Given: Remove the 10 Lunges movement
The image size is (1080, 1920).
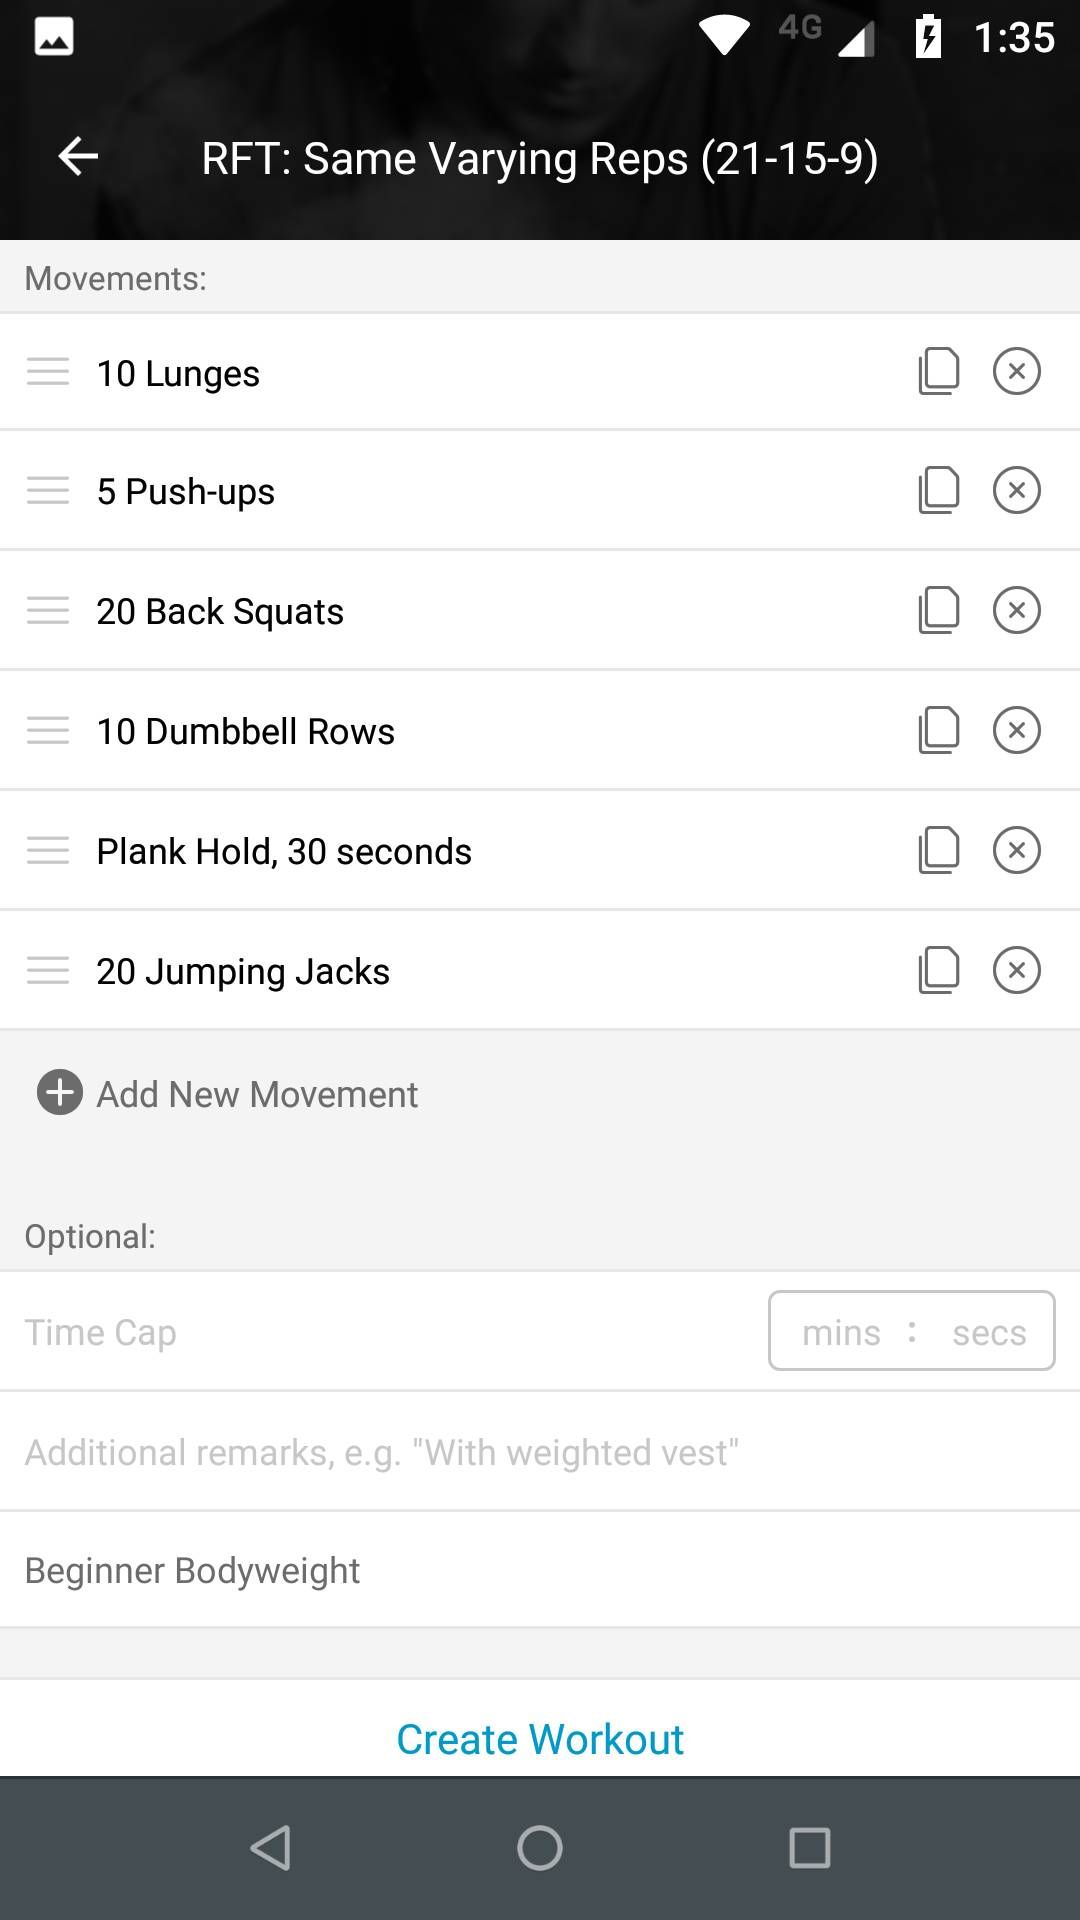Looking at the screenshot, I should coord(1017,371).
